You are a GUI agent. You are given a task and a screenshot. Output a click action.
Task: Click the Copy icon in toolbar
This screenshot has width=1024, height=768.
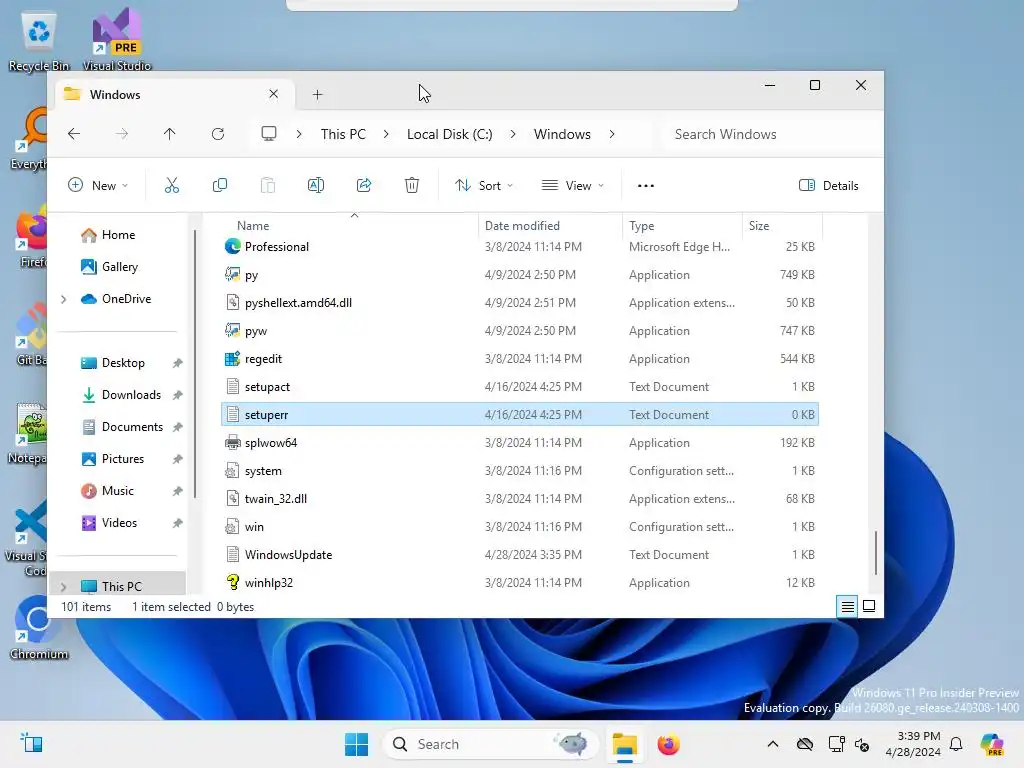coord(220,185)
